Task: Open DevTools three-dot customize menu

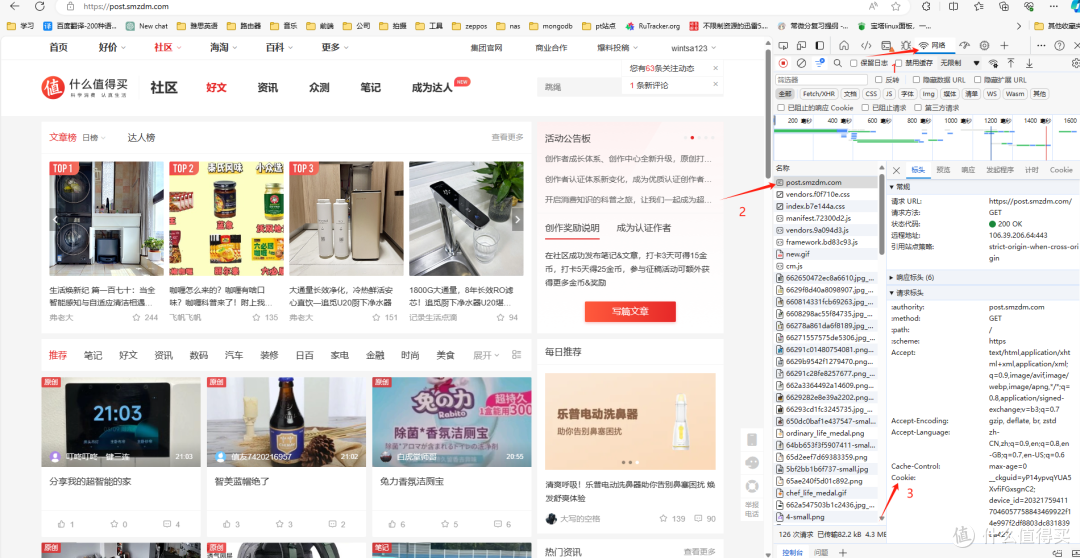Action: pyautogui.click(x=1041, y=45)
